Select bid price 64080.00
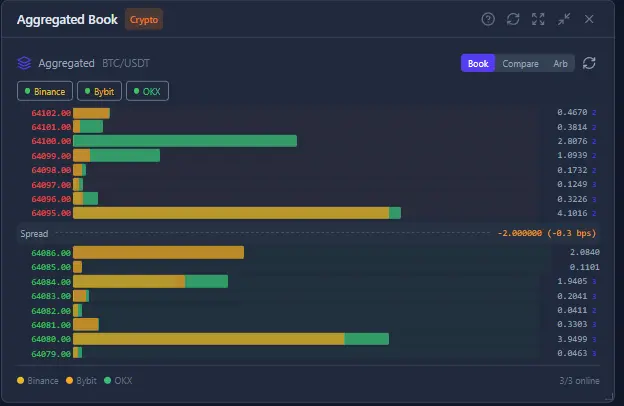 51,339
